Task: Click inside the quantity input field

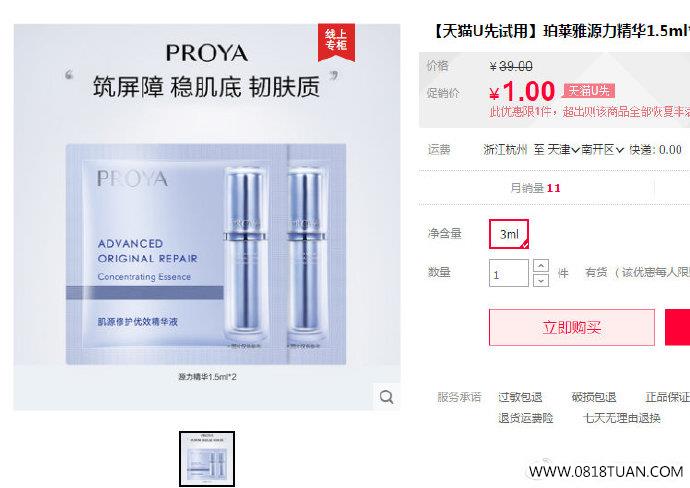Action: point(509,273)
